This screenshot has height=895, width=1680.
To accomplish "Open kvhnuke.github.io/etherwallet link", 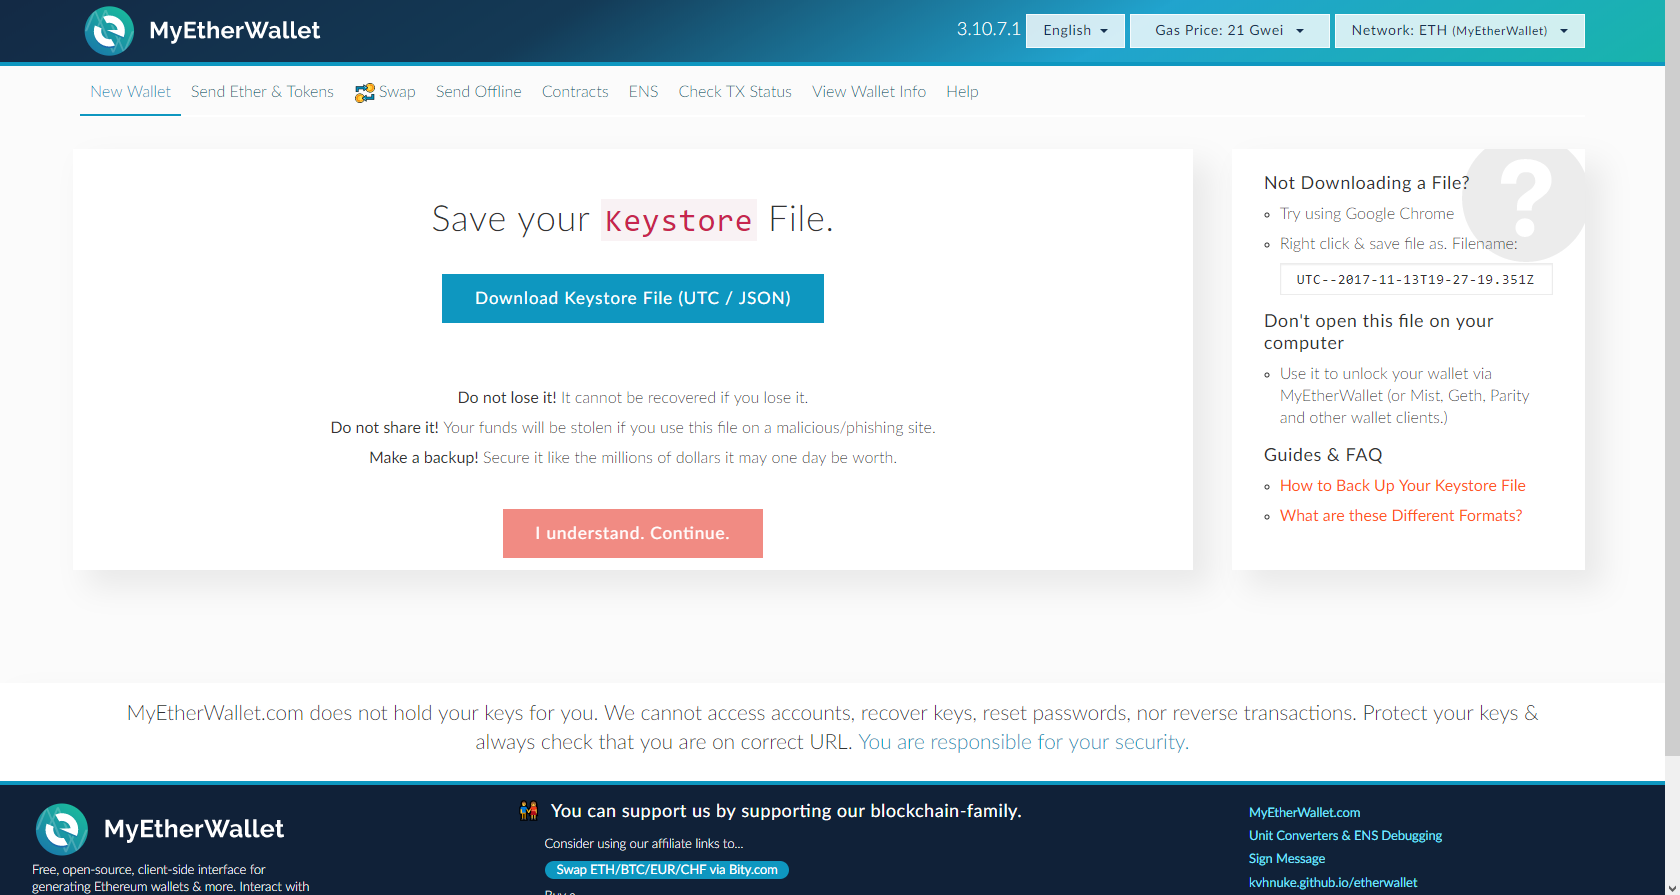I will [x=1333, y=883].
